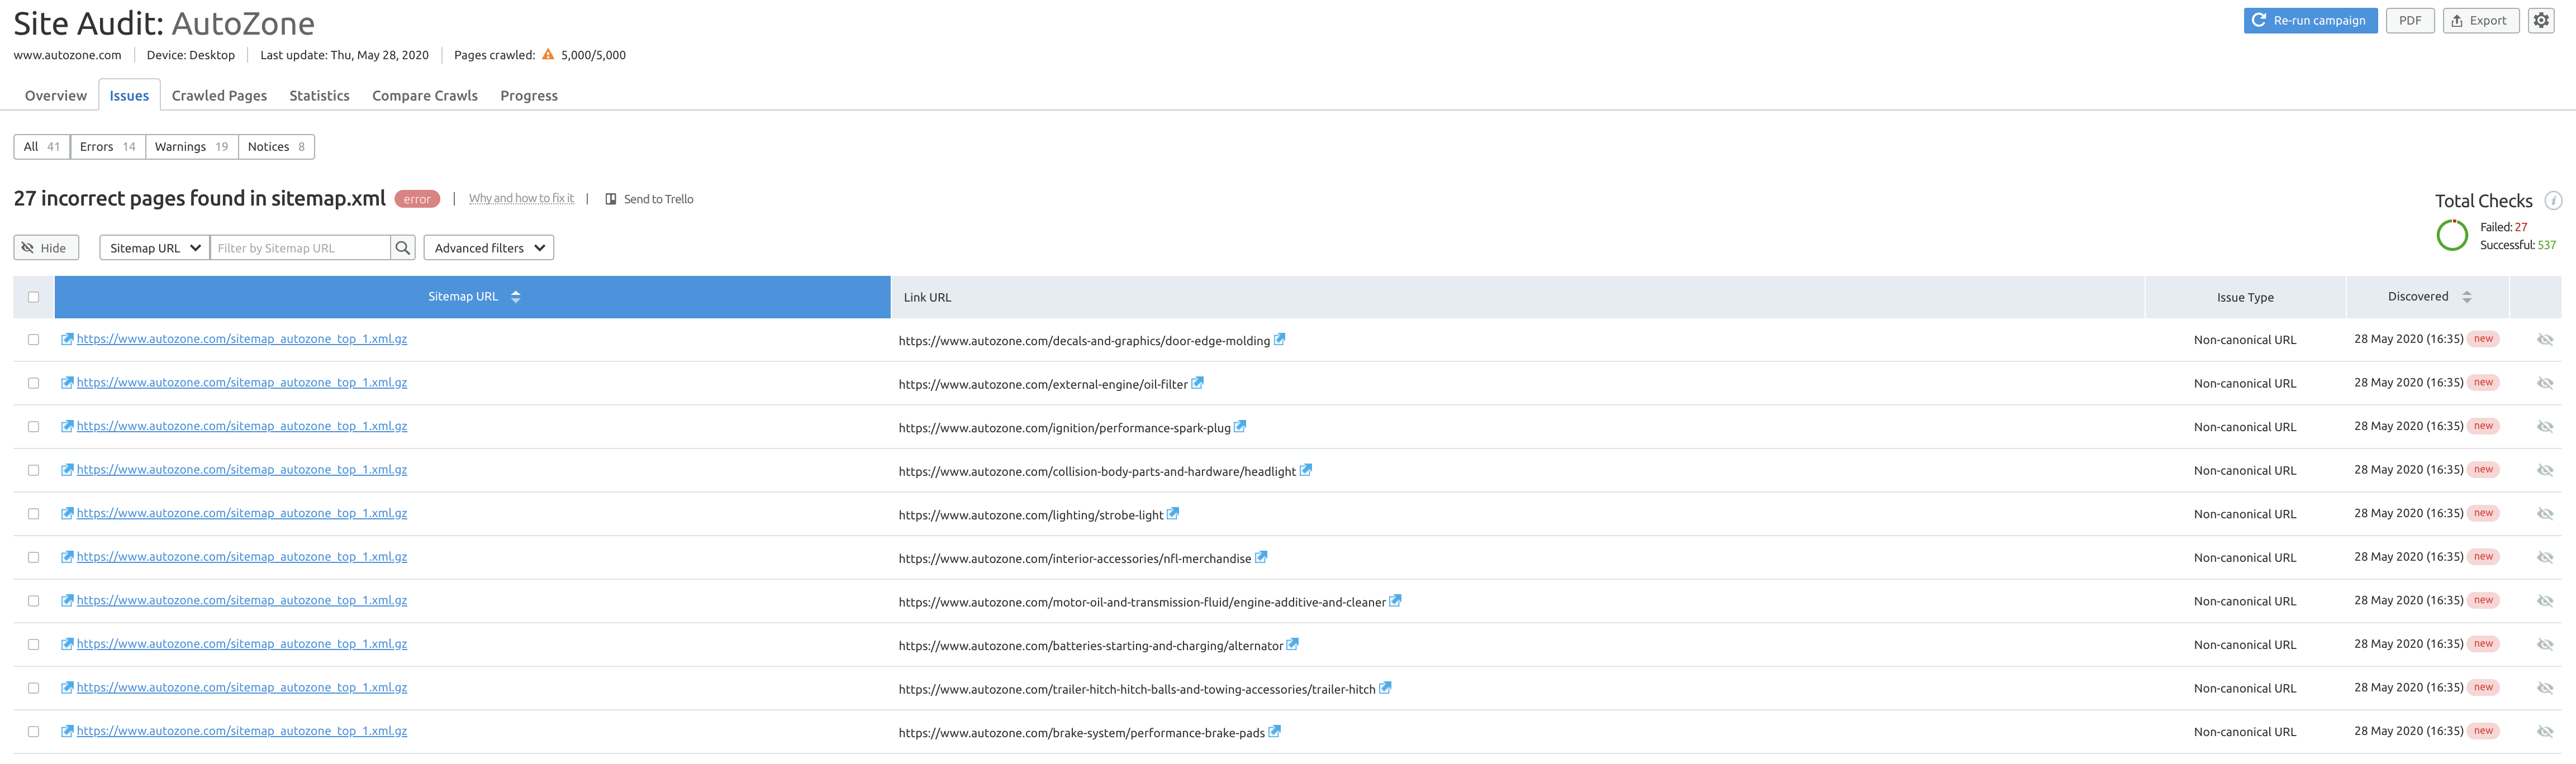
Task: Click the PDF button
Action: coord(2410,20)
